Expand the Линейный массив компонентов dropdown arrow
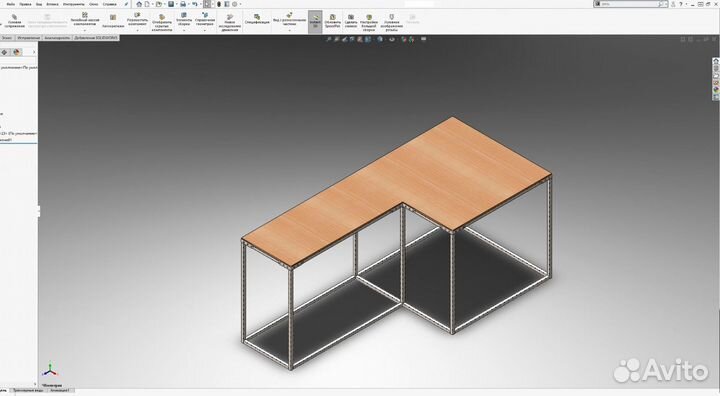Screen dimensions: 720x396 click(85, 30)
